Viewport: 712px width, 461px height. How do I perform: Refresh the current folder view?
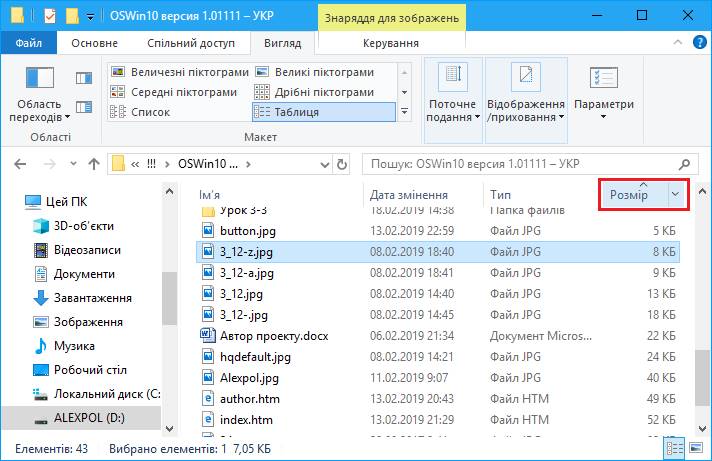(x=342, y=164)
